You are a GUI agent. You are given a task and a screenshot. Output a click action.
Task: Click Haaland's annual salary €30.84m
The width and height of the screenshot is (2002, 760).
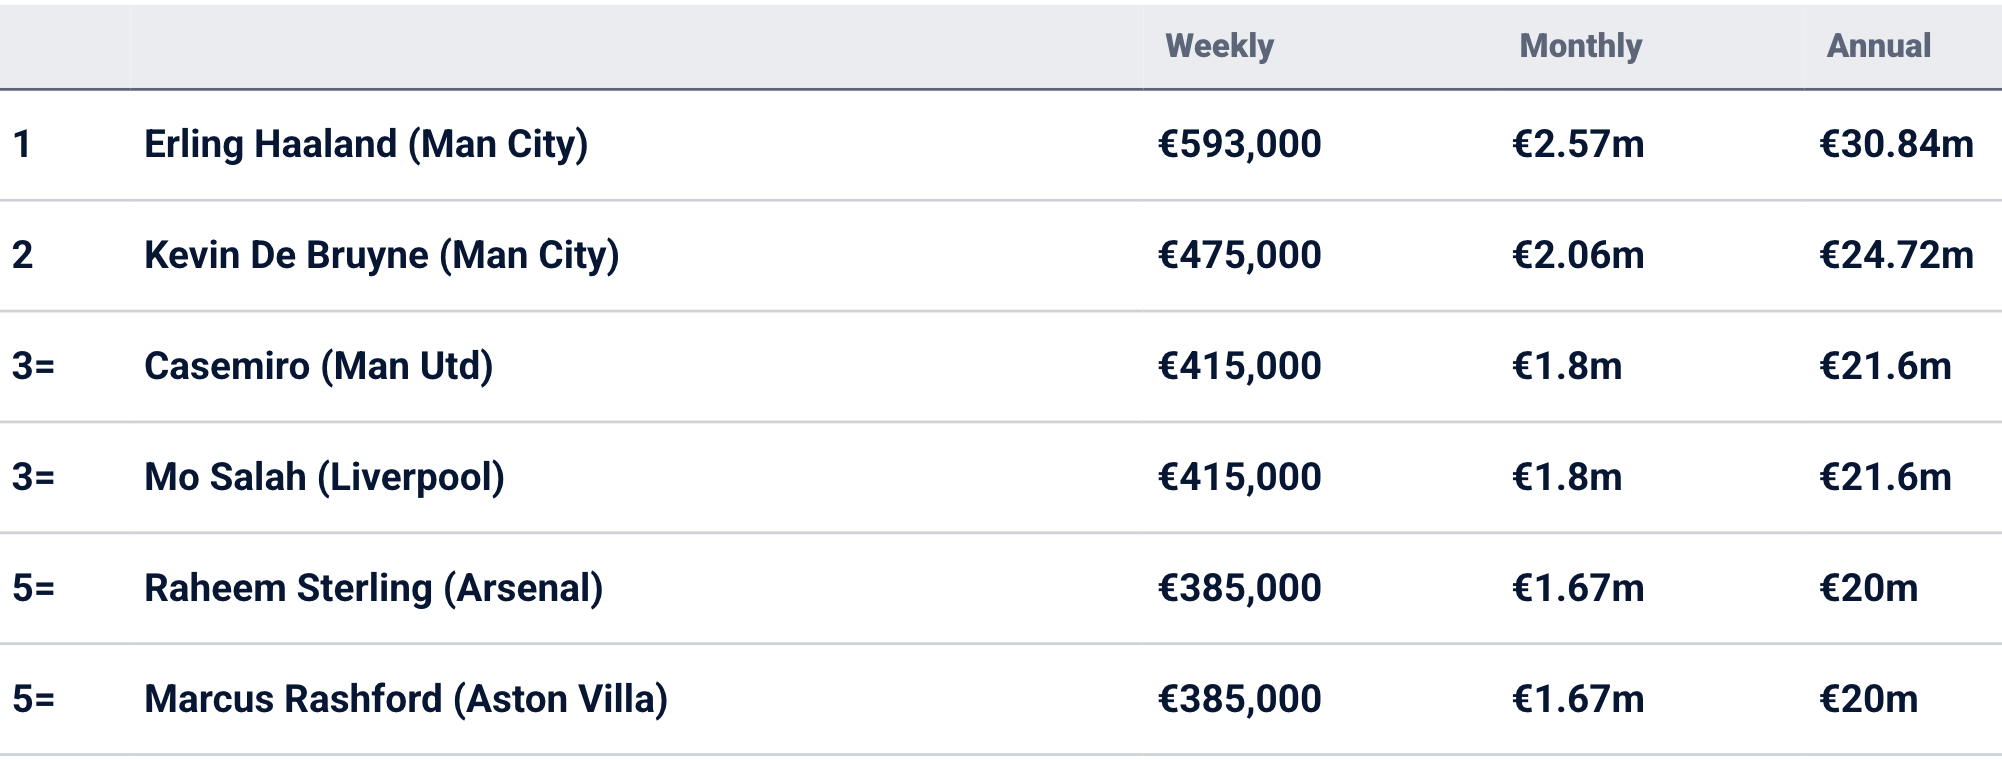(x=1896, y=144)
